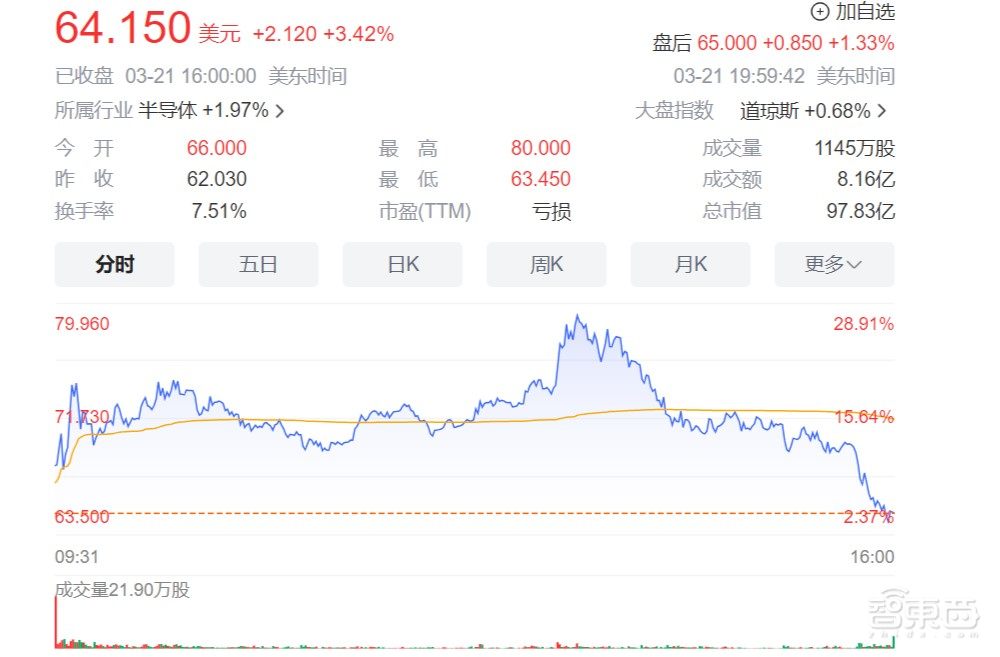Click the 28.91% high percentage label
Image resolution: width=1000 pixels, height=657 pixels.
click(x=862, y=323)
